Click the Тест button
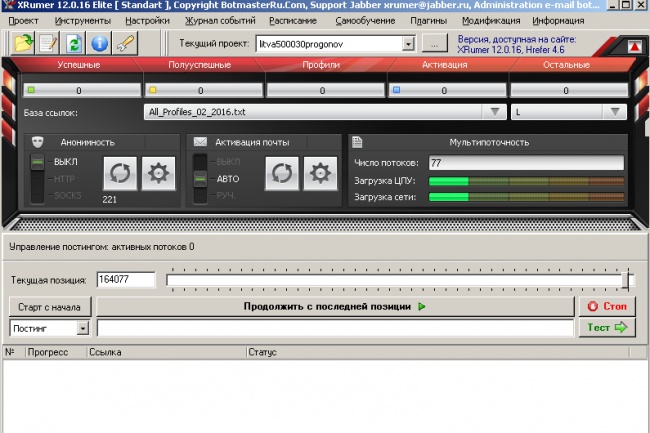Screen dimensions: 650x433 (x=607, y=327)
